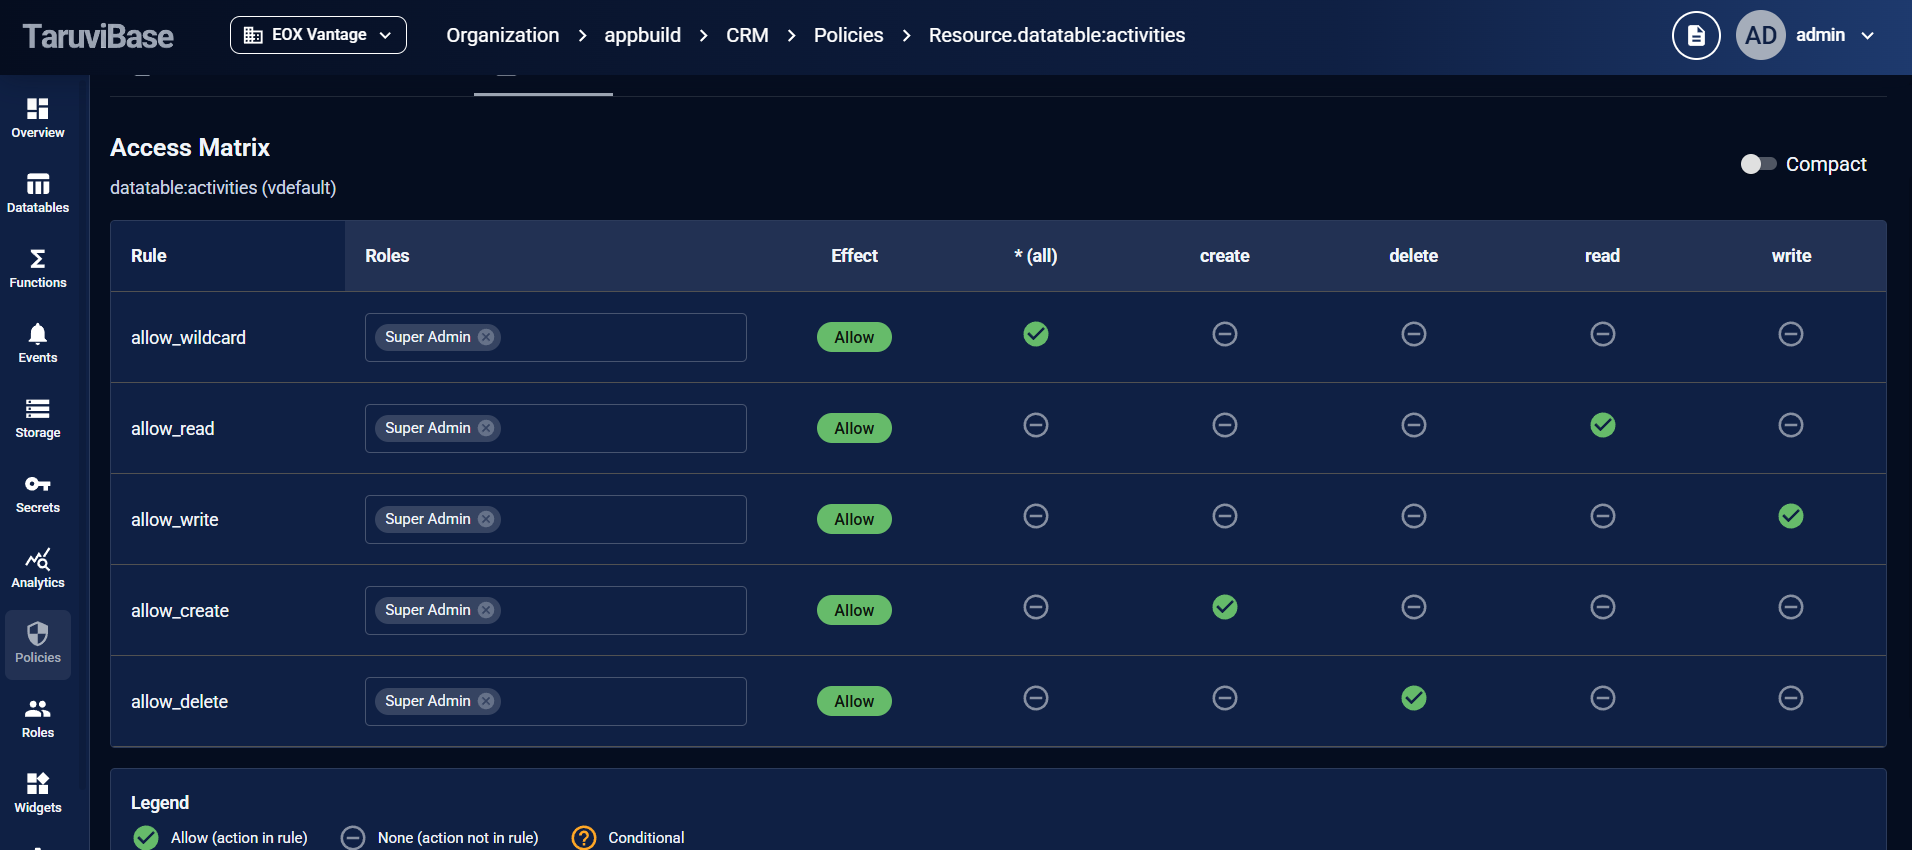
Task: Click the create none icon for allow_delete
Action: coord(1225,698)
